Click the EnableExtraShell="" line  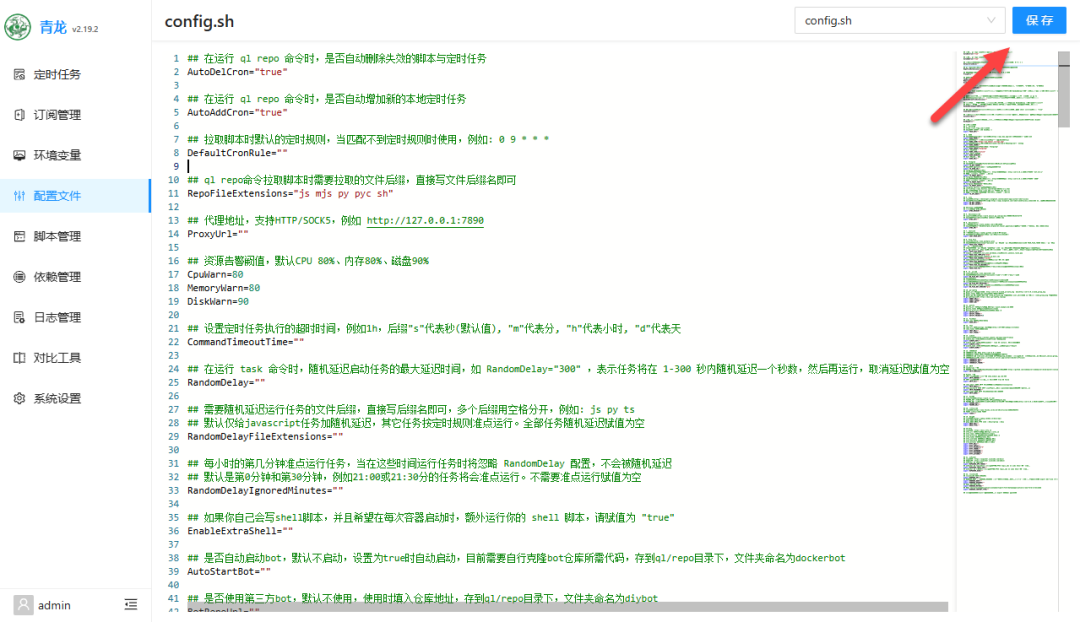(x=240, y=531)
